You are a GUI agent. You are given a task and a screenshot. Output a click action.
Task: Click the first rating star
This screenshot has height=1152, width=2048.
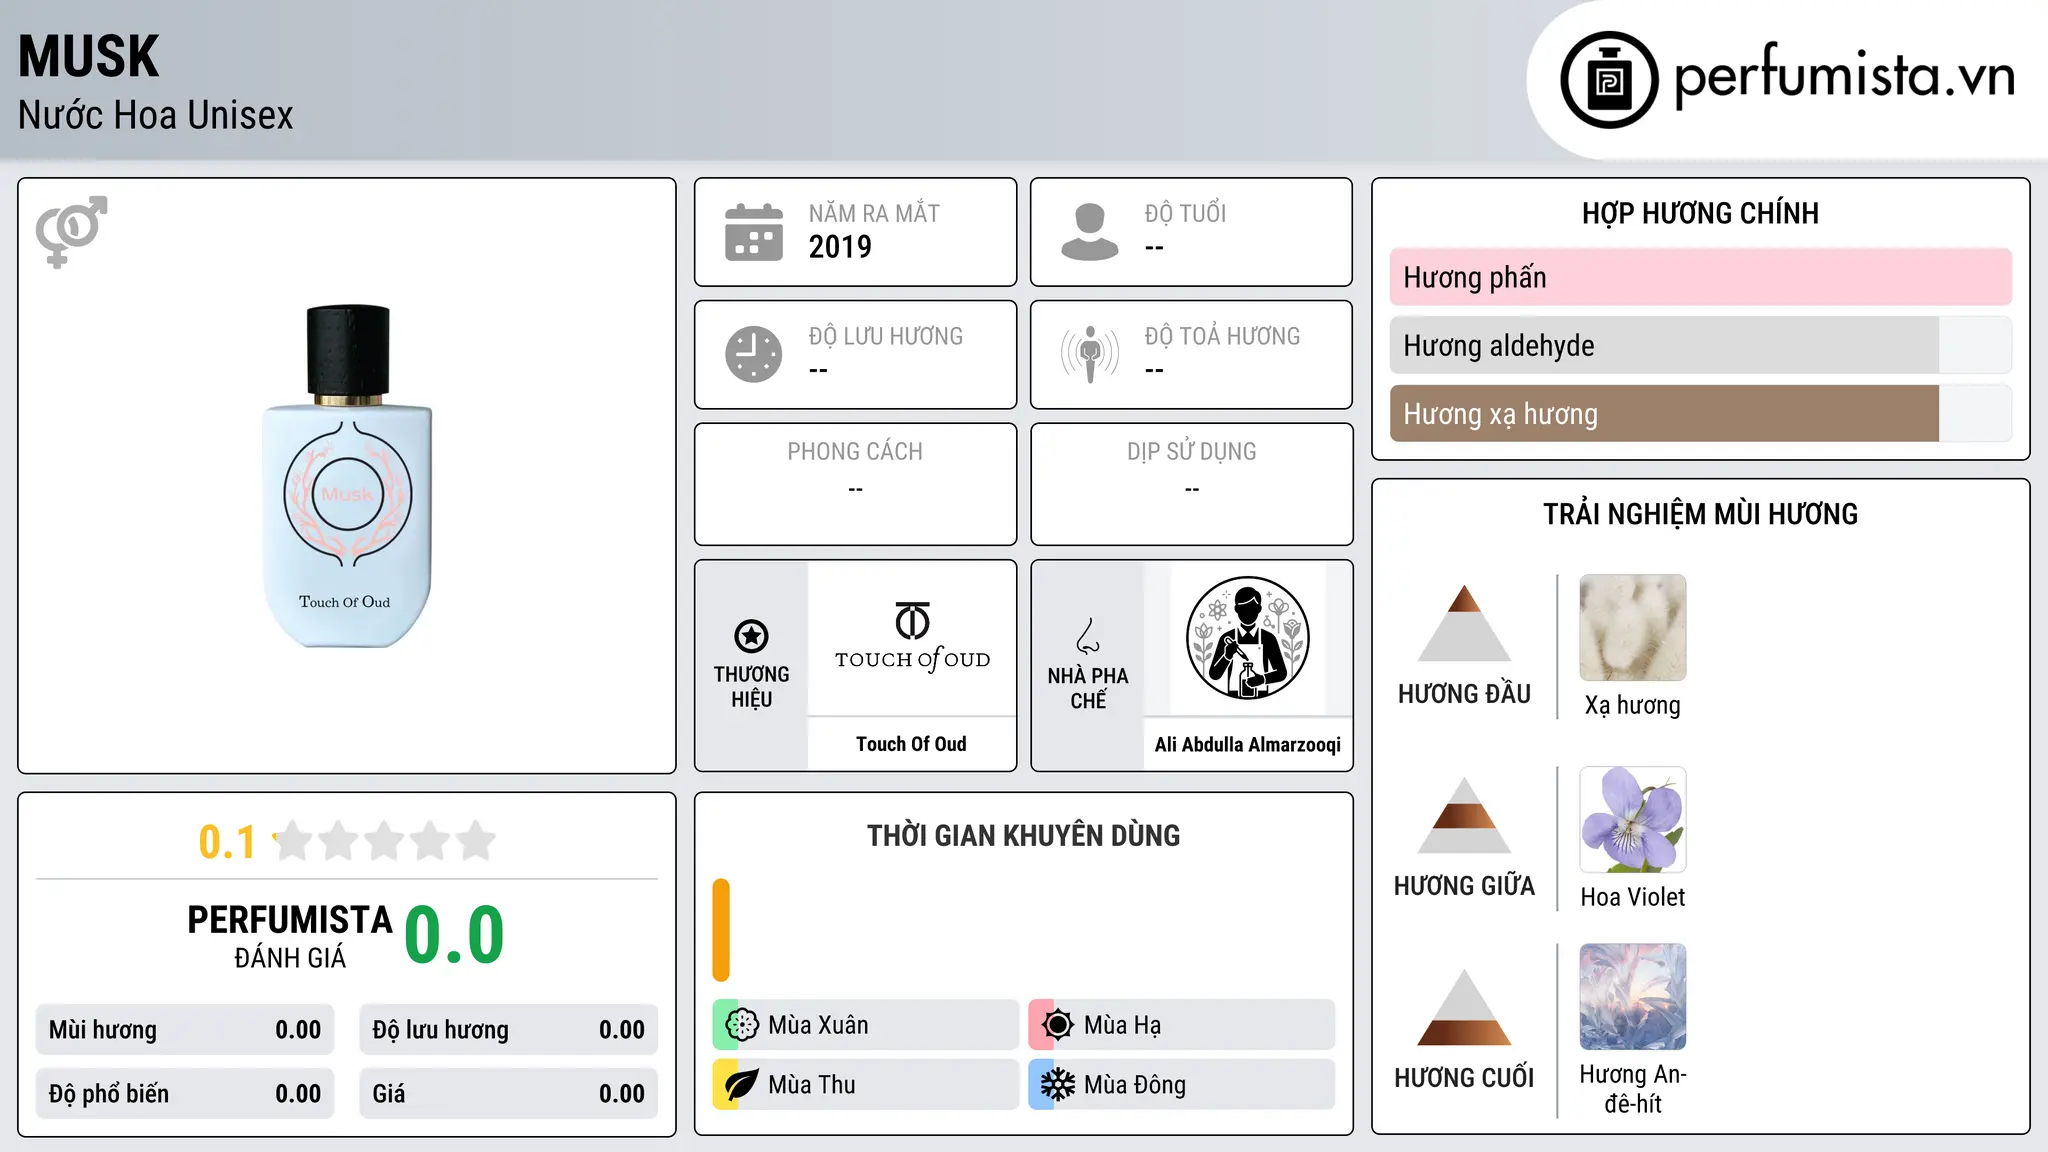293,841
